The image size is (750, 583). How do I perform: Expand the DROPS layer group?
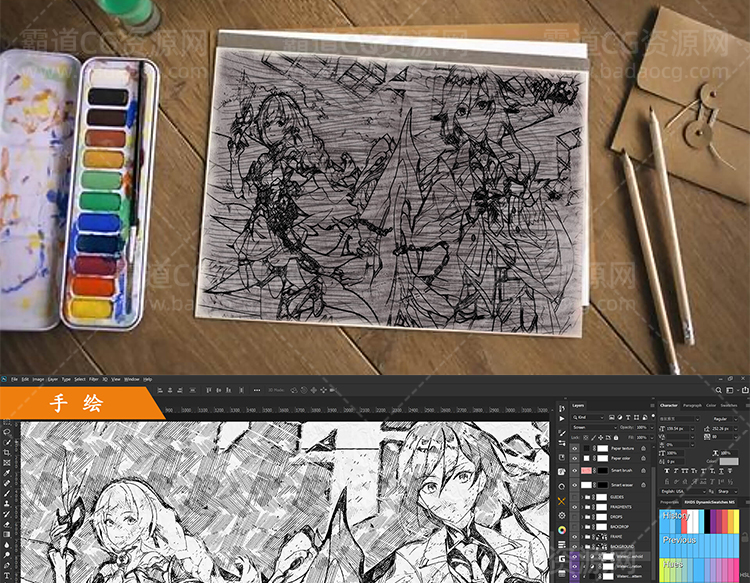point(582,517)
